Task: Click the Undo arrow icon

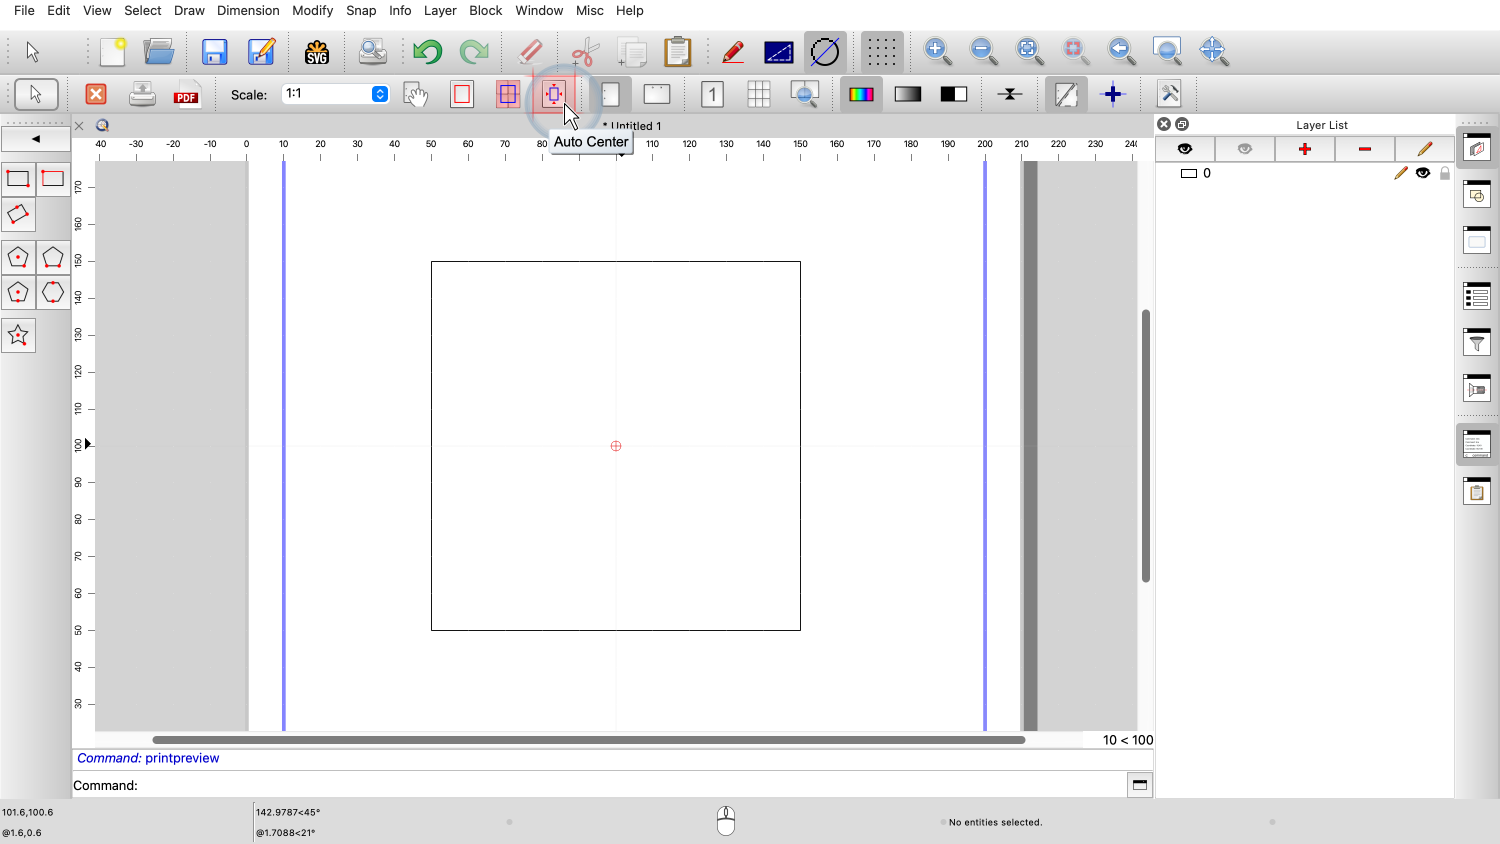Action: (x=427, y=52)
